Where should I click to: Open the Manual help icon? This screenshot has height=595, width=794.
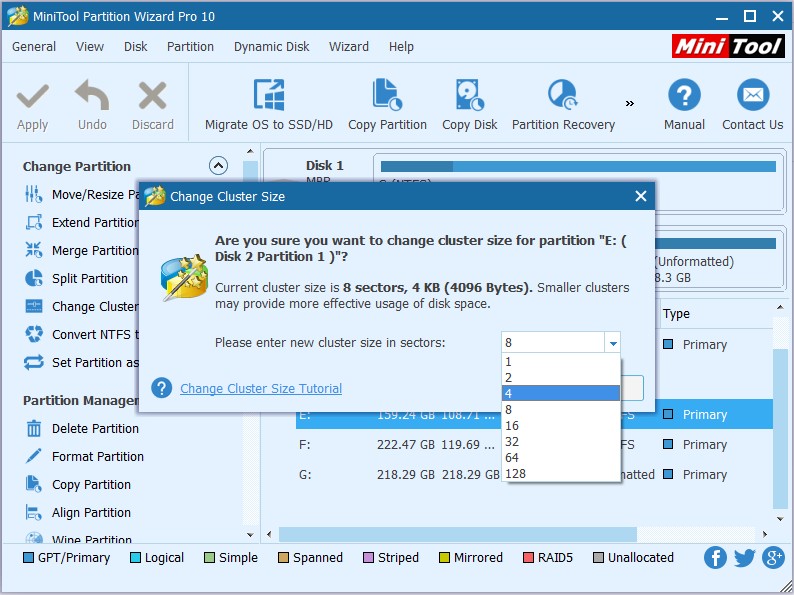point(684,95)
